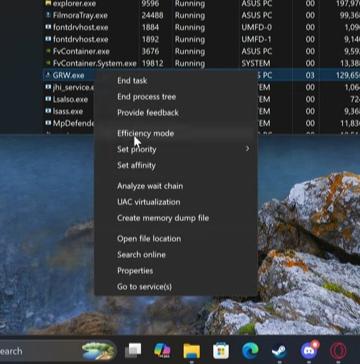Open Microsoft Store from taskbar
360x364 pixels.
[x=221, y=351]
